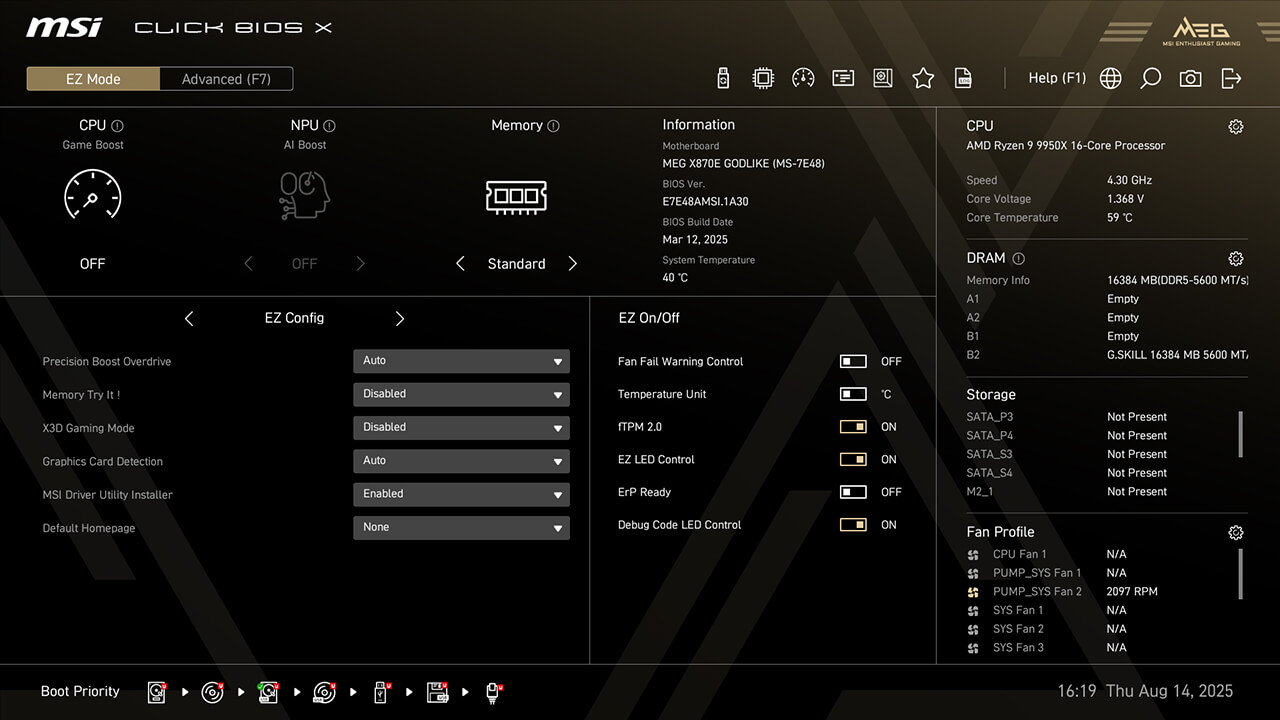Click next arrow beside Memory Standard profile
Image resolution: width=1280 pixels, height=720 pixels.
point(573,264)
